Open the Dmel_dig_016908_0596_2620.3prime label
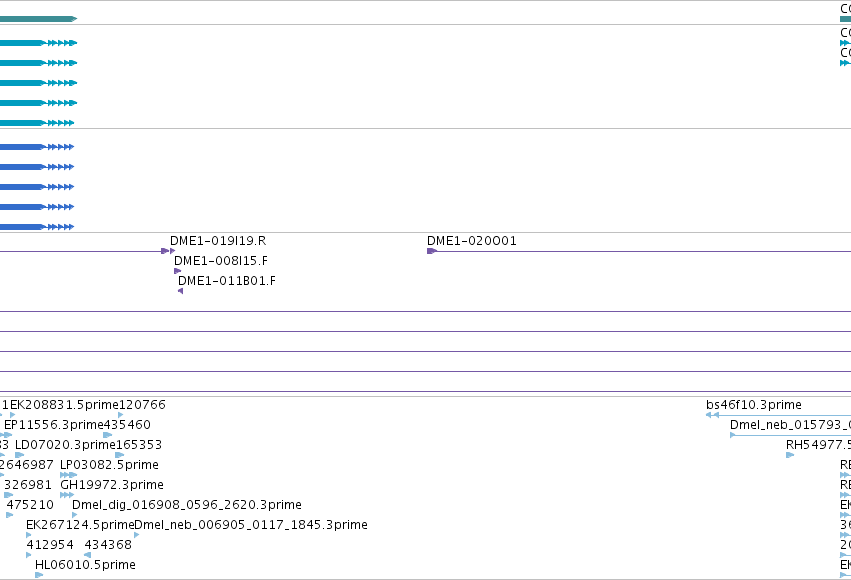851x580 pixels. point(187,505)
